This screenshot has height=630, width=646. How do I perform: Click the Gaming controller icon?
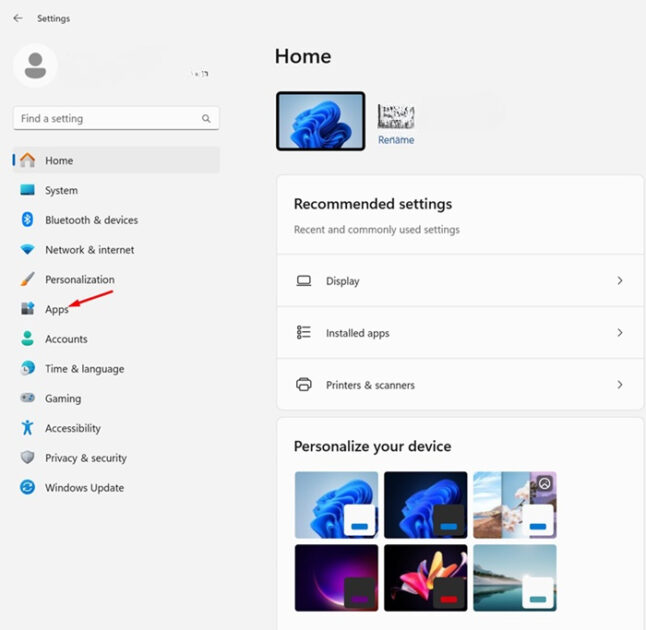click(28, 398)
